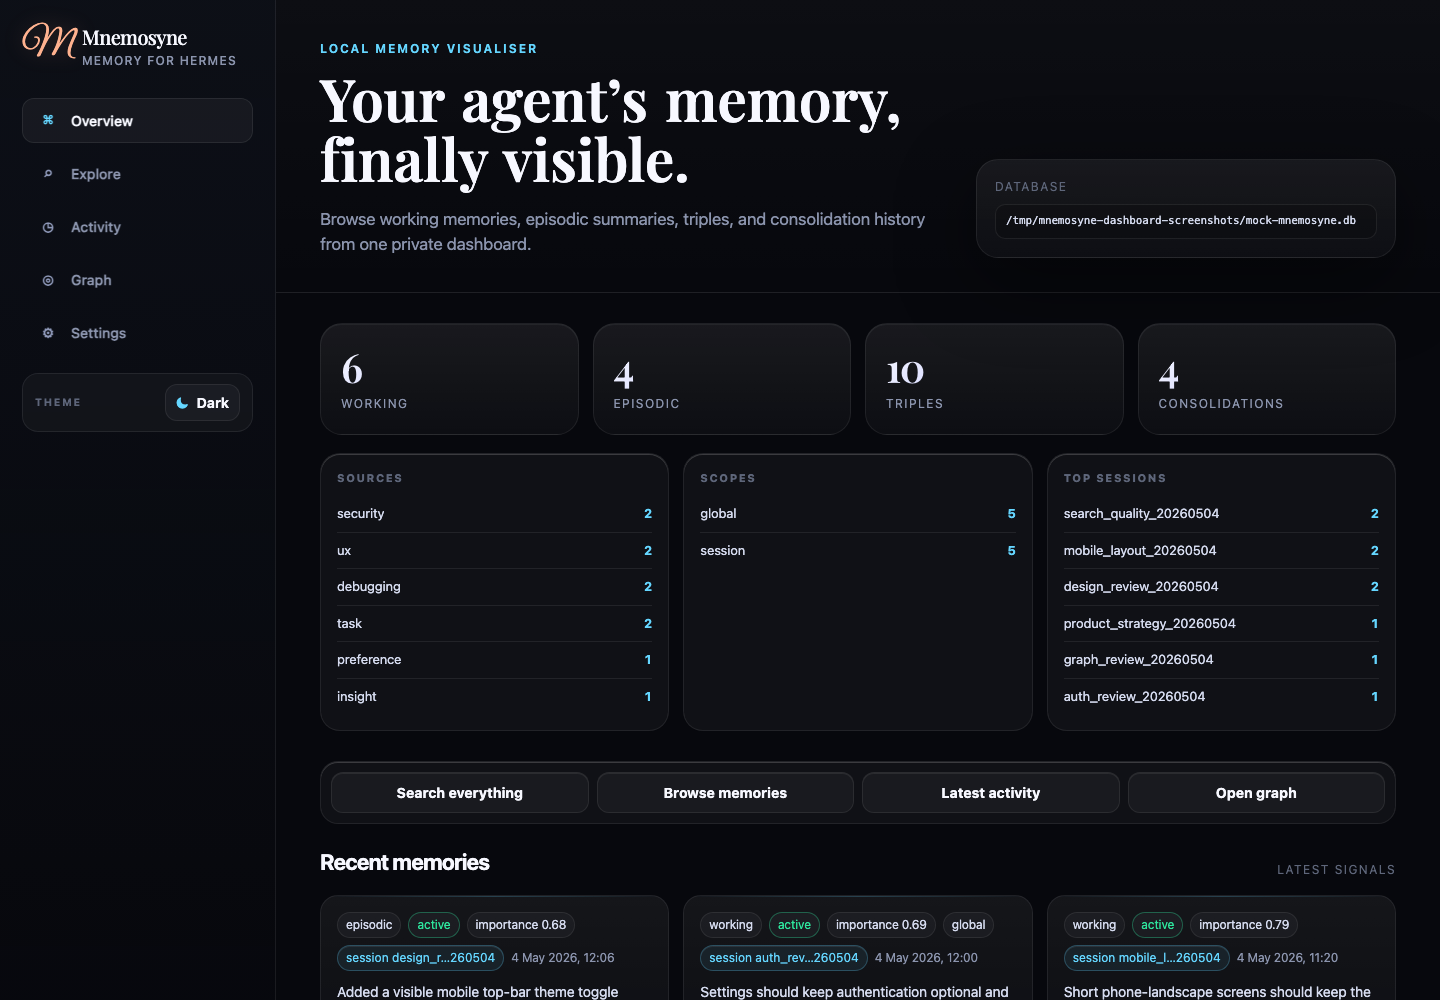Screen dimensions: 1440x1000
Task: Open session auth_review_20260504
Action: coord(1221,696)
